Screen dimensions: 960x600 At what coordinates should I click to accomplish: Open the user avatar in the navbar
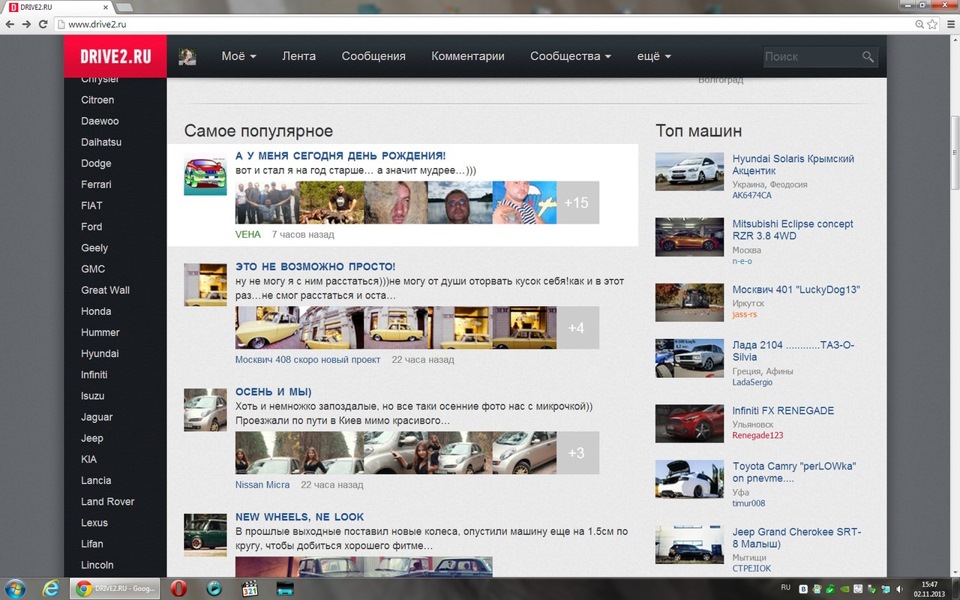pos(187,56)
